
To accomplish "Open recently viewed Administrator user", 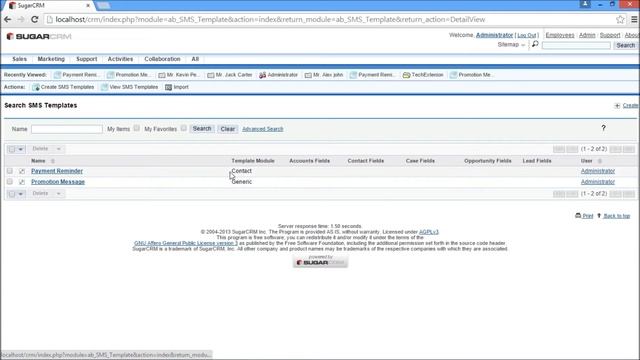I will coord(278,75).
